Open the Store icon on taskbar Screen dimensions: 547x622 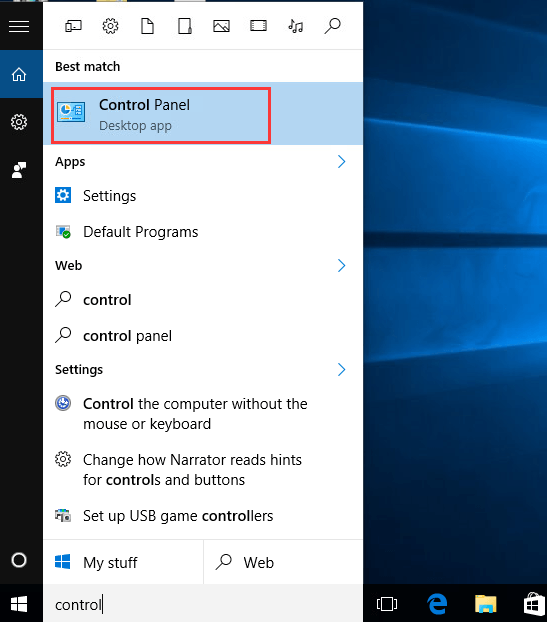535,604
